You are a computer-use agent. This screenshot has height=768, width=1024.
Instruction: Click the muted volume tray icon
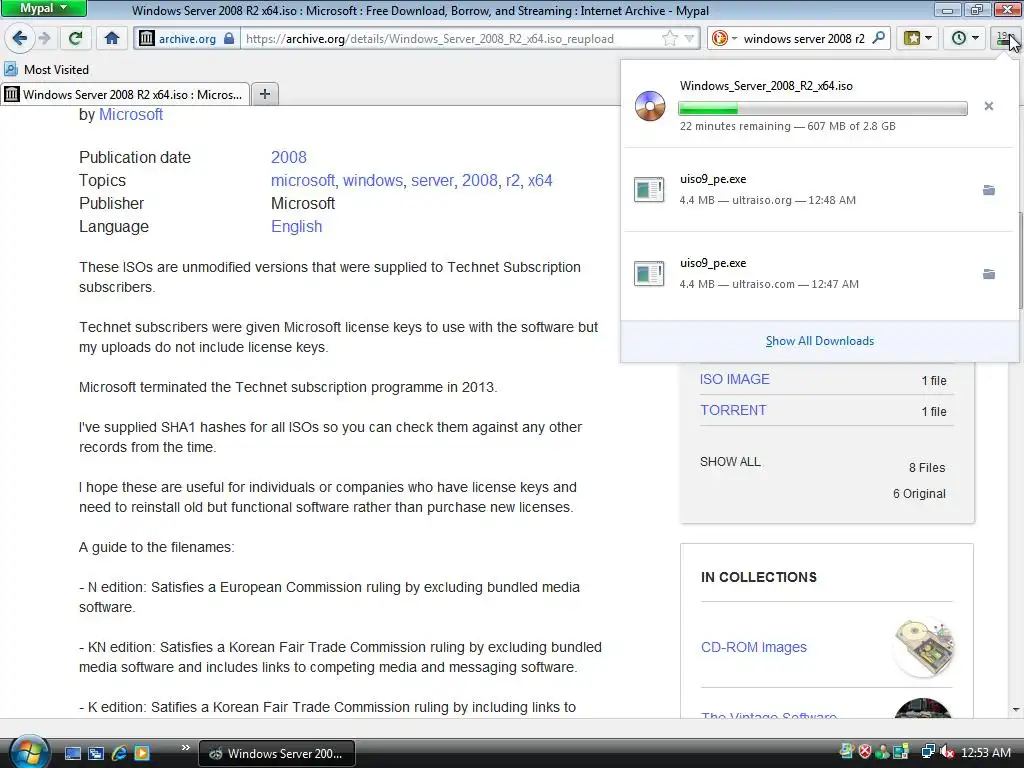click(x=947, y=752)
